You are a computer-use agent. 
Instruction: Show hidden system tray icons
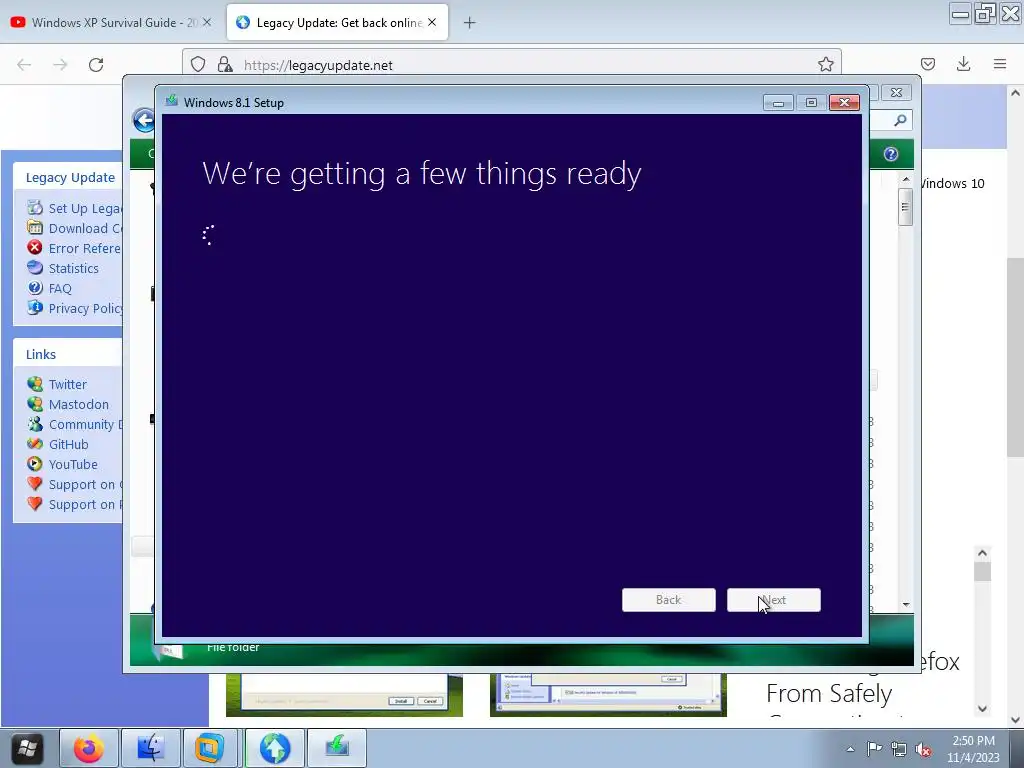[850, 749]
